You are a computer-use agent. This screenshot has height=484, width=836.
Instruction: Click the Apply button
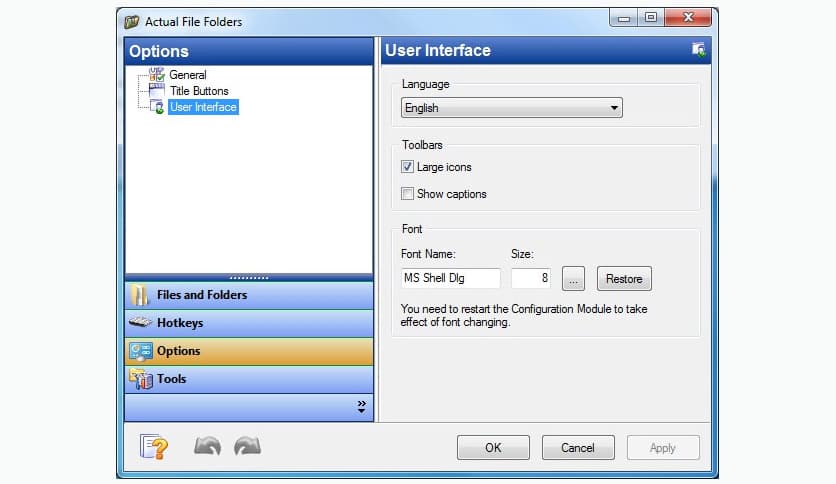click(x=663, y=448)
